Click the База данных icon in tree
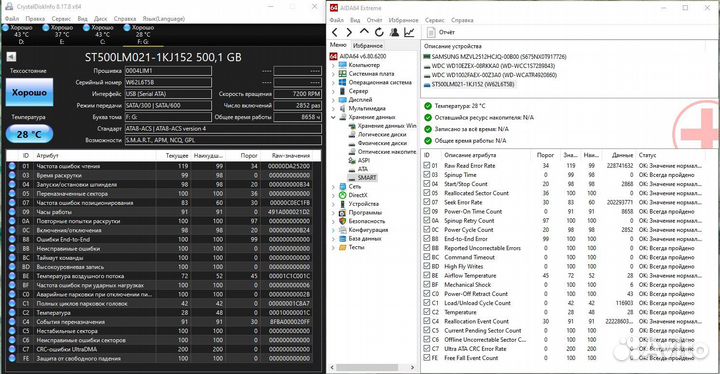 pyautogui.click(x=343, y=238)
